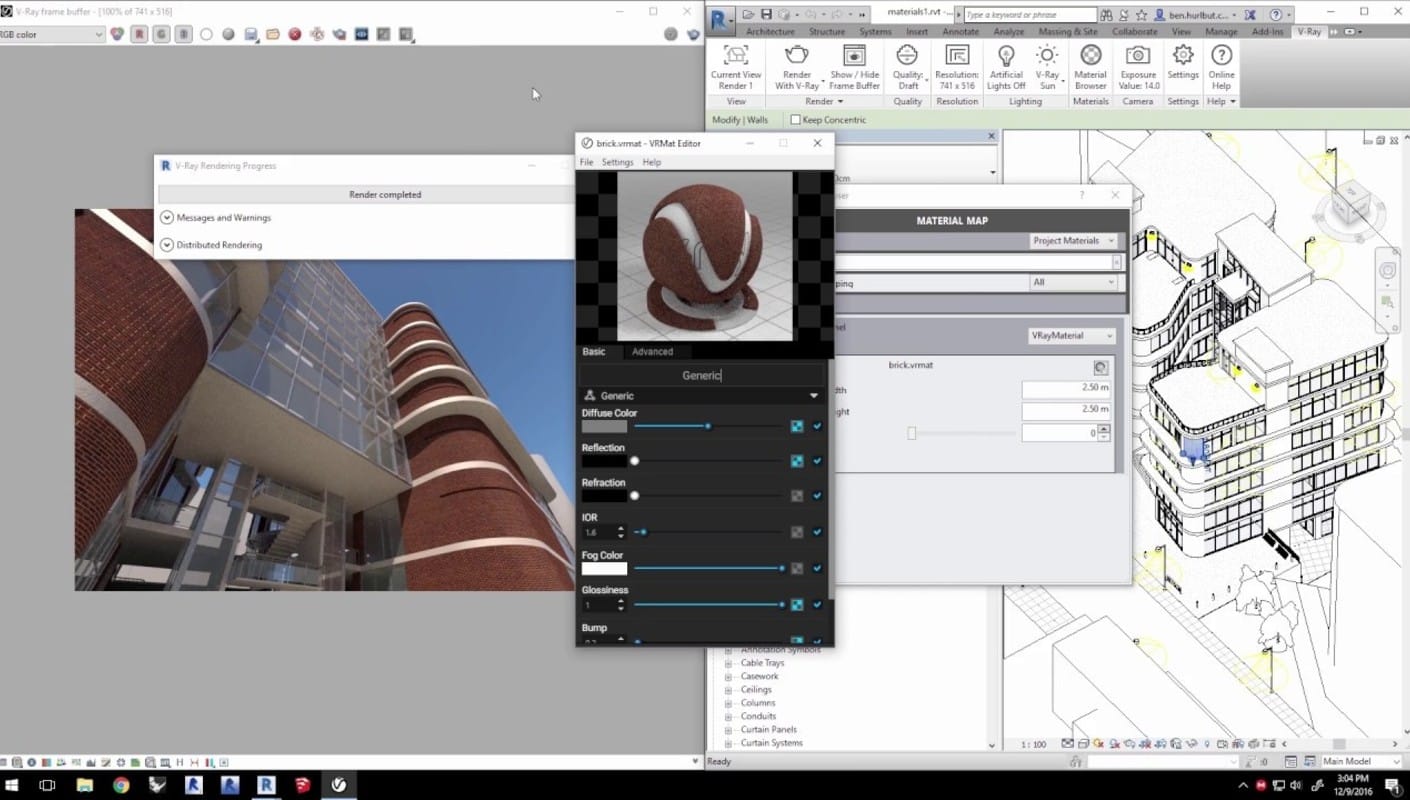Open the Help menu in VRMat Editor
The width and height of the screenshot is (1410, 800).
point(652,162)
